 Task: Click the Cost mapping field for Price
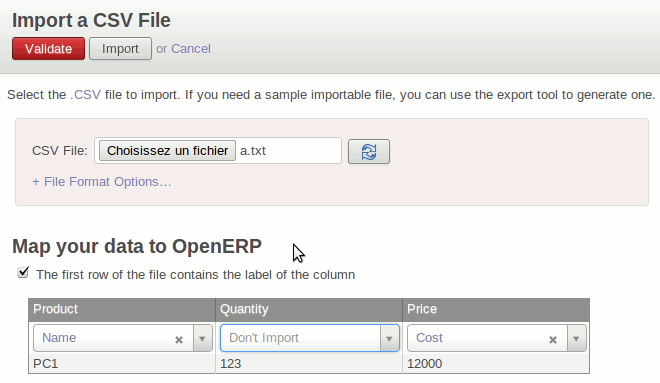(x=487, y=338)
